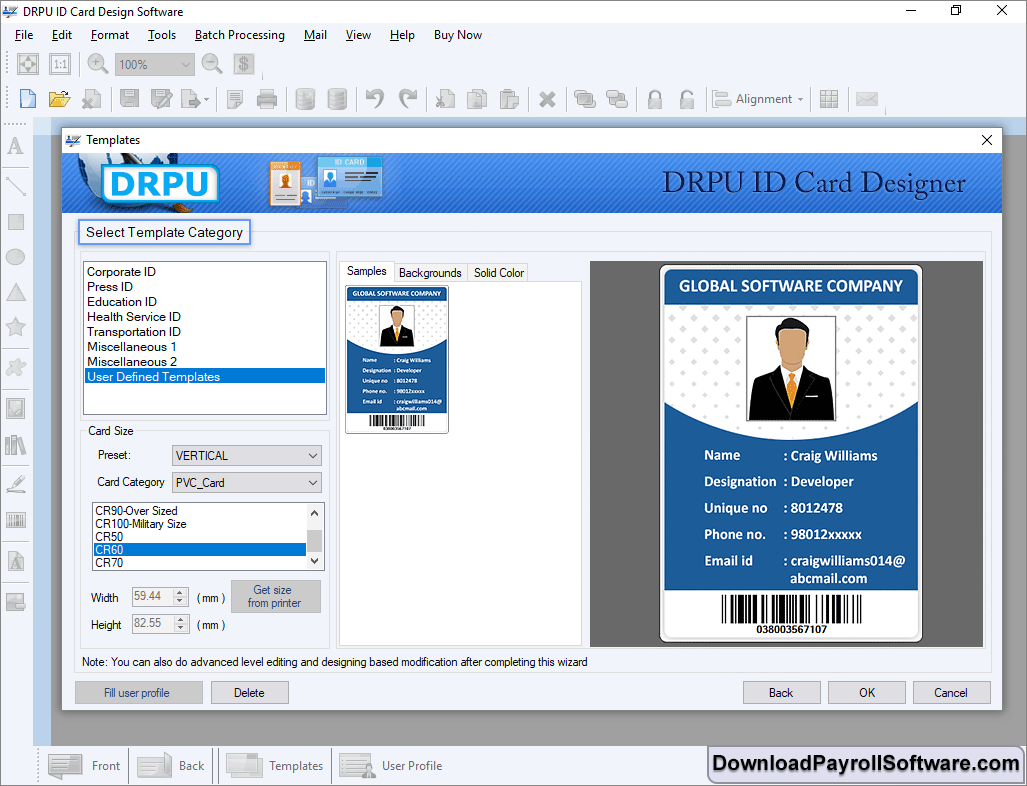Zoom in using the magnifier plus icon
This screenshot has height=786, width=1027.
pos(96,63)
